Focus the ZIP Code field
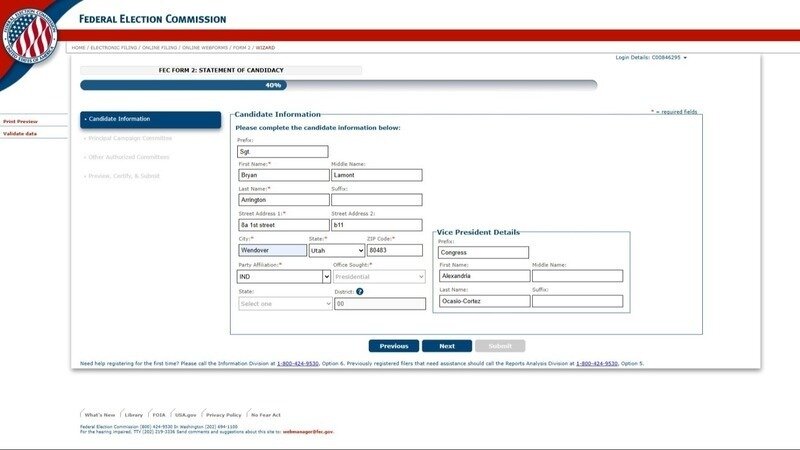The width and height of the screenshot is (800, 450). [x=395, y=250]
